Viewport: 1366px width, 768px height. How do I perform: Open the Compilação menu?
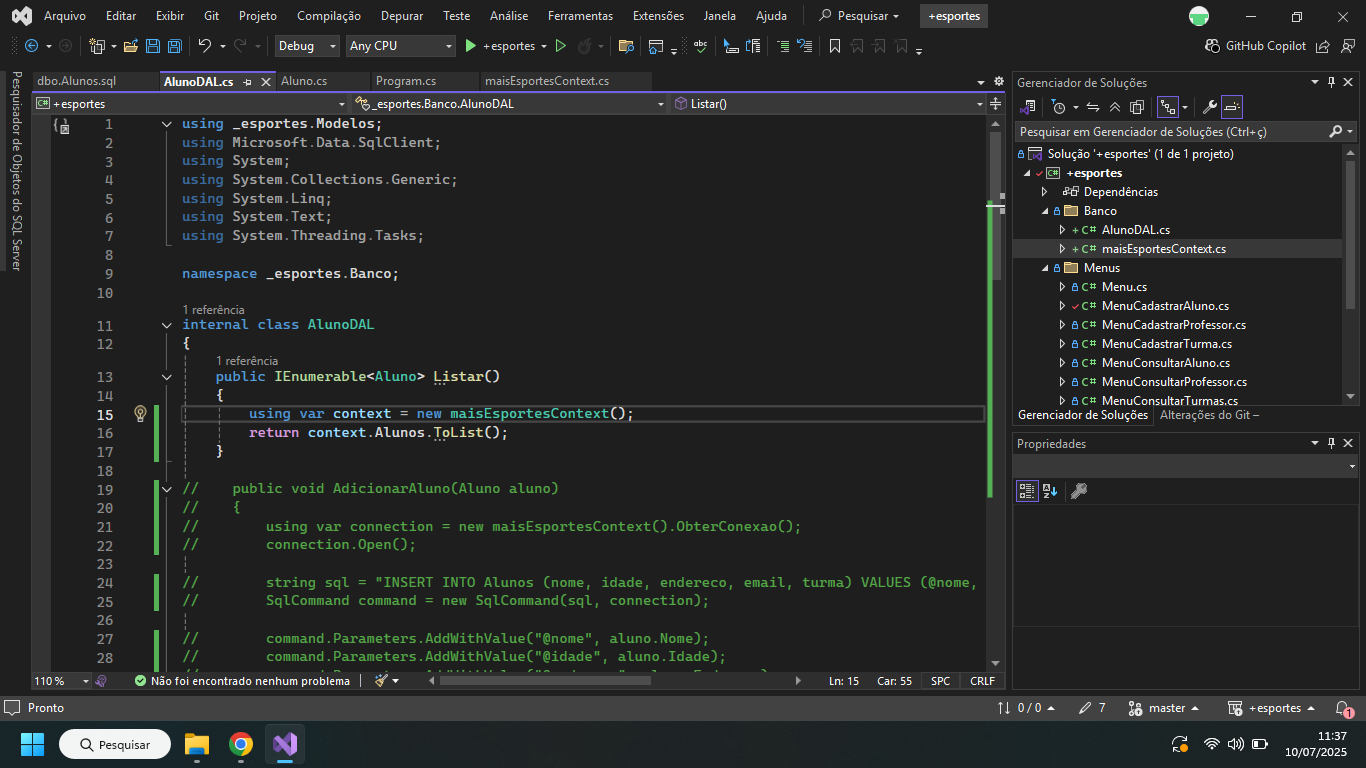(x=329, y=16)
